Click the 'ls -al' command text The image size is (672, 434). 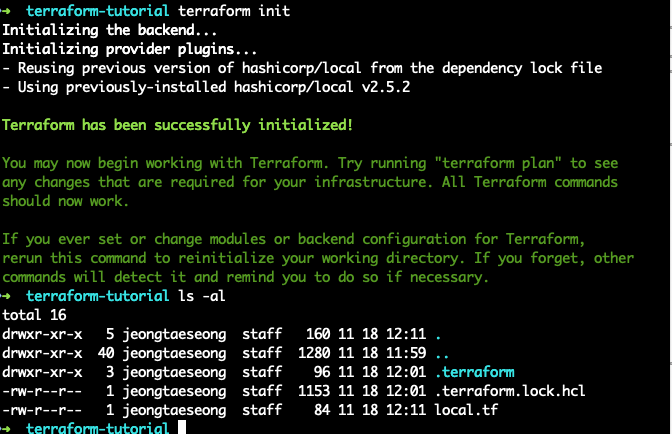point(202,296)
